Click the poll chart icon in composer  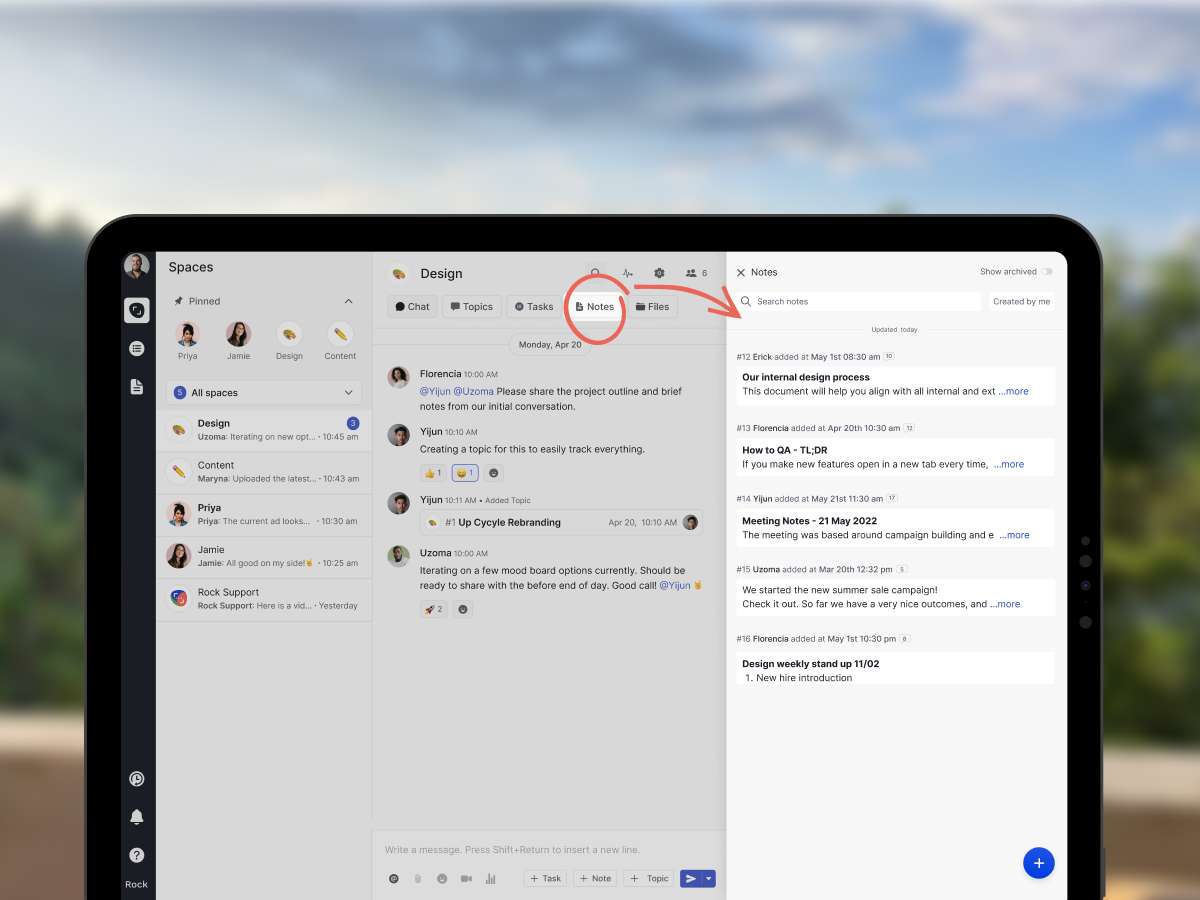490,879
